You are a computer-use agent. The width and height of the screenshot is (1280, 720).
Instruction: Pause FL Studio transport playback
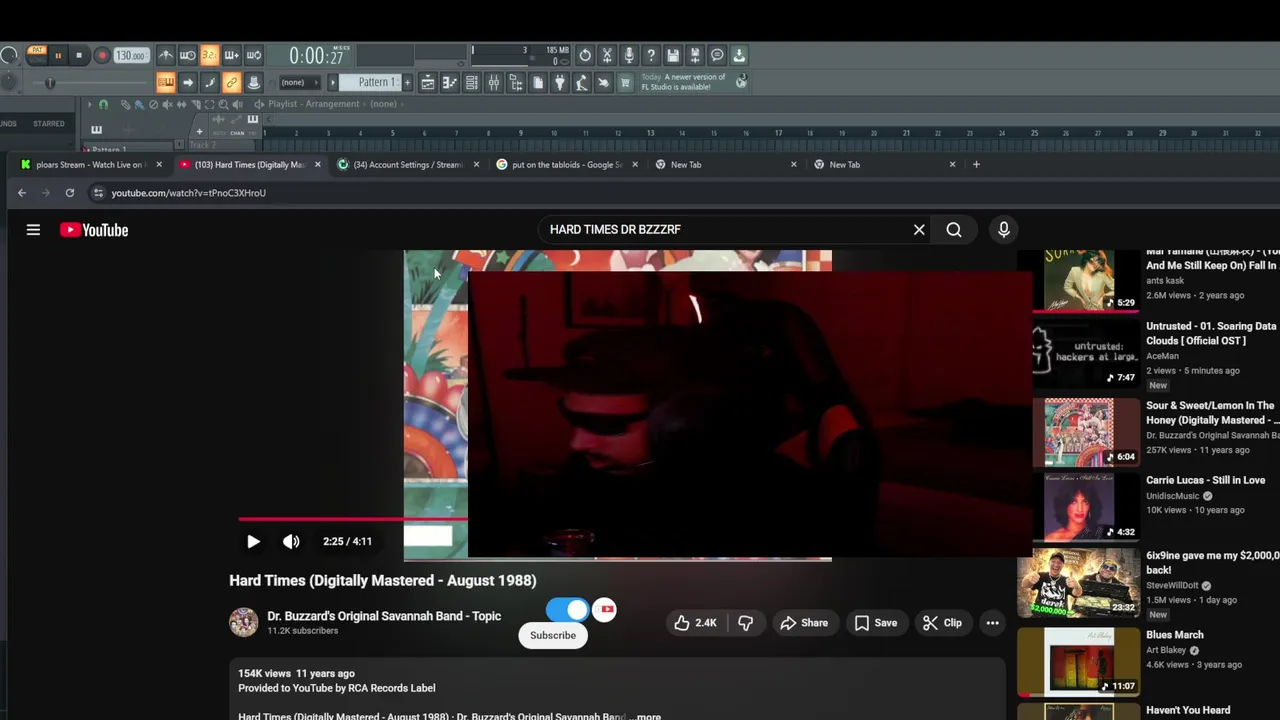coord(58,56)
